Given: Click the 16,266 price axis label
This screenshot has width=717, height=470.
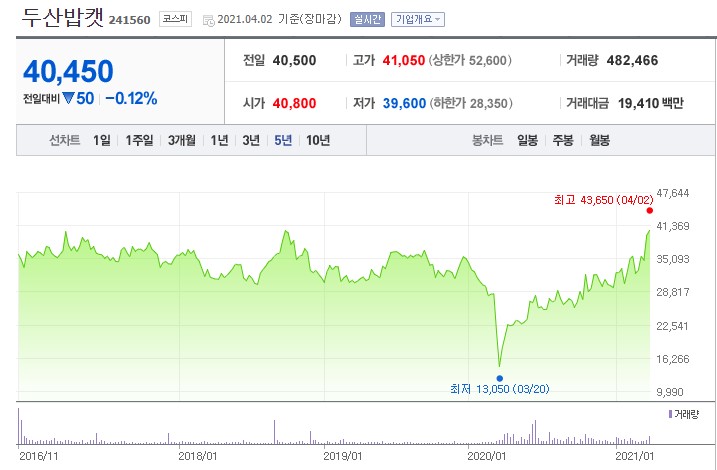Looking at the screenshot, I should [673, 359].
